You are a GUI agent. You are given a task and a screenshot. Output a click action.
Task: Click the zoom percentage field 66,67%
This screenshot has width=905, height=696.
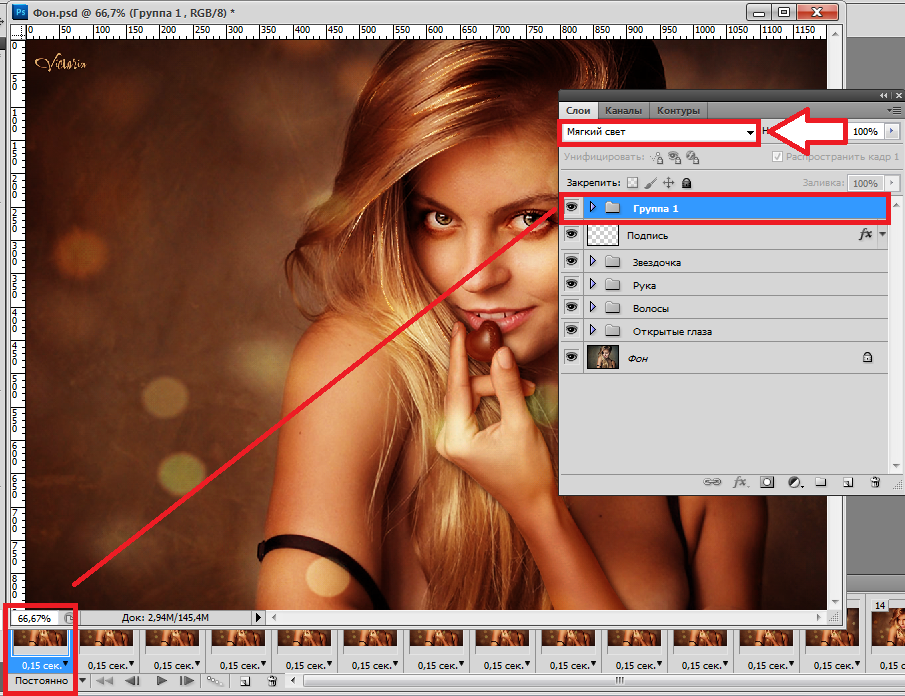(35, 618)
